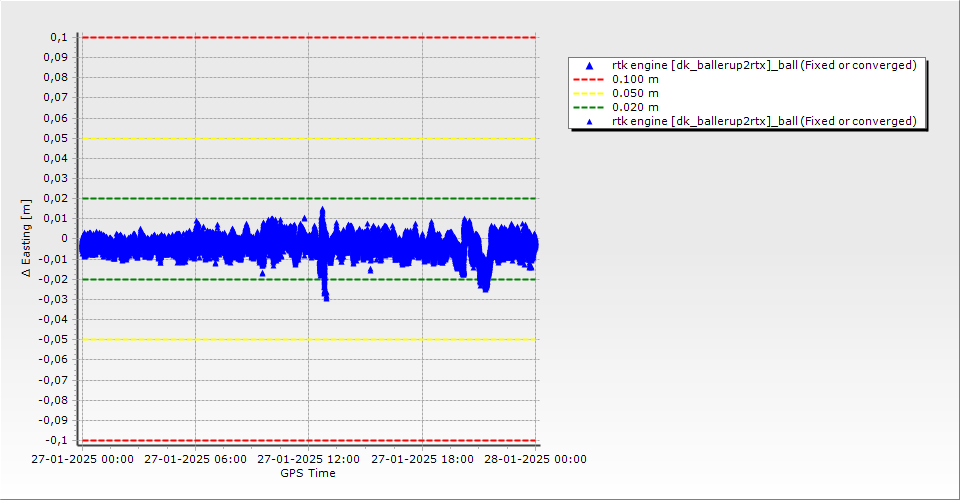Click the '-0,01' y-axis tick label

coord(53,259)
